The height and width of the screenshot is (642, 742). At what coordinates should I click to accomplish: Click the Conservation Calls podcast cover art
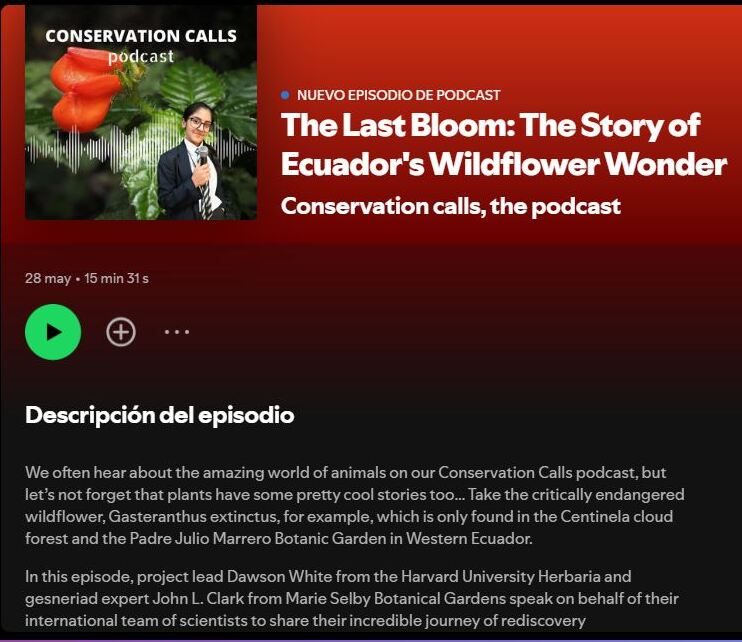point(141,112)
